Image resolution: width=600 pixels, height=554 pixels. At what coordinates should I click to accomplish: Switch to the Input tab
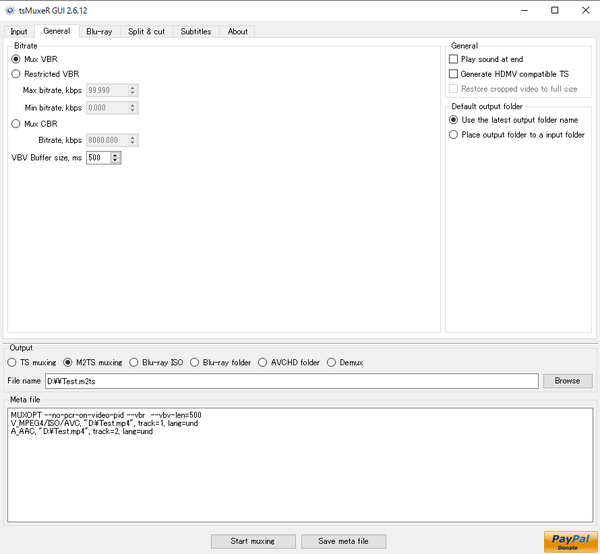[19, 31]
